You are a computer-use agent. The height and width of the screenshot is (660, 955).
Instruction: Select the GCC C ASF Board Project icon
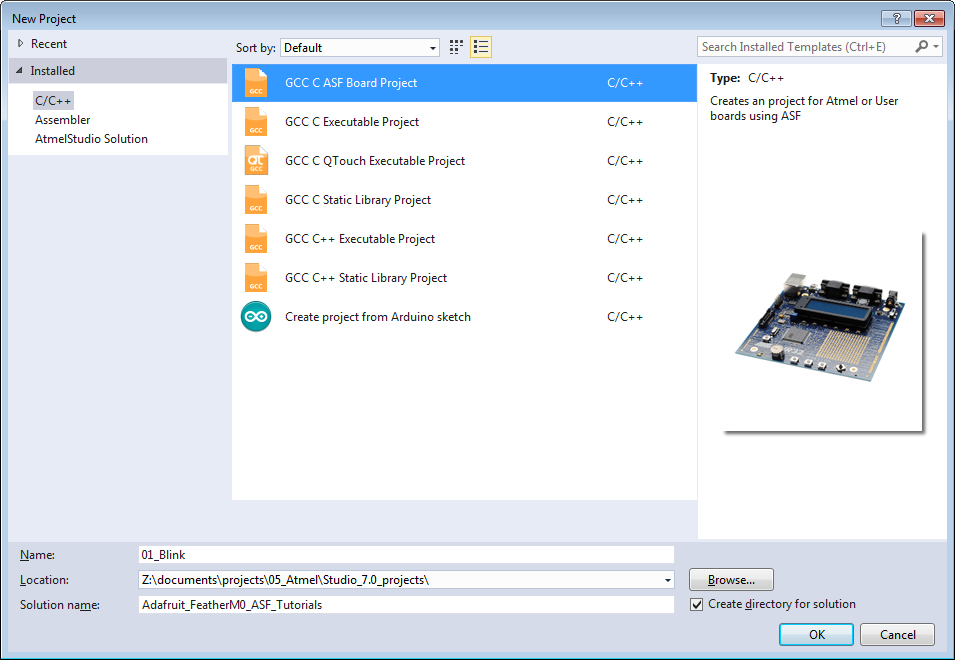256,83
